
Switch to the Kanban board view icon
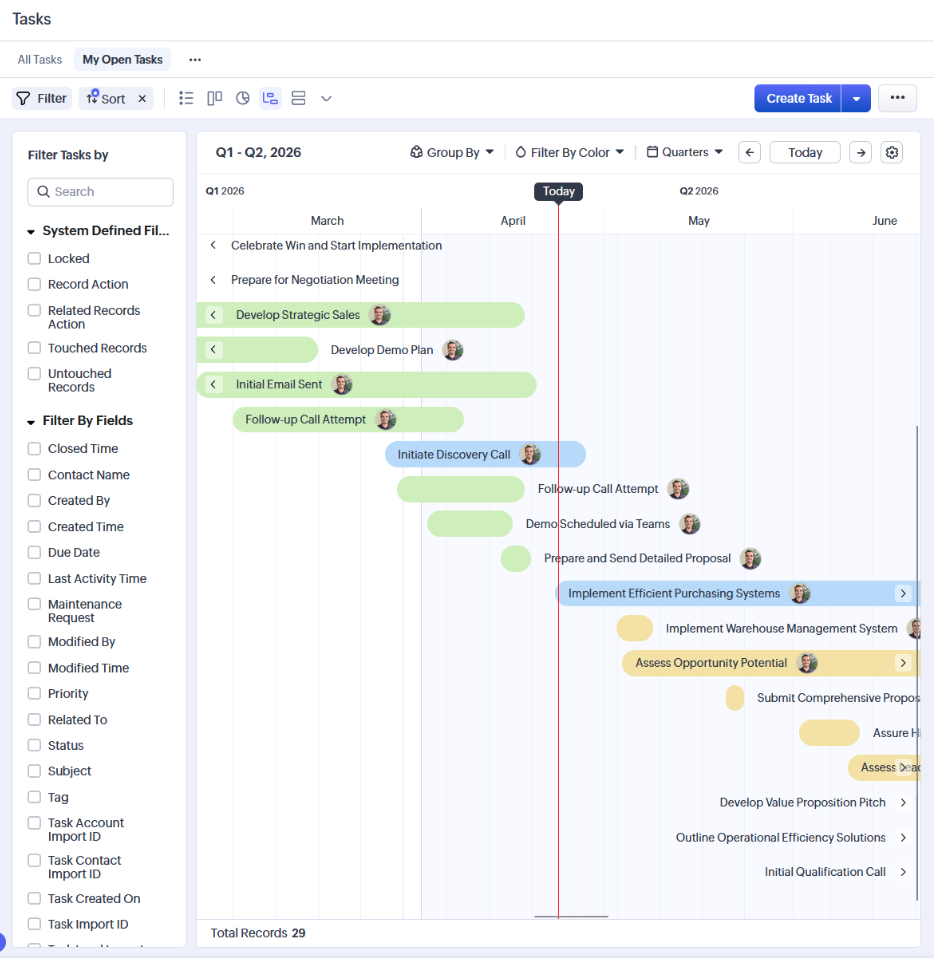coord(214,98)
